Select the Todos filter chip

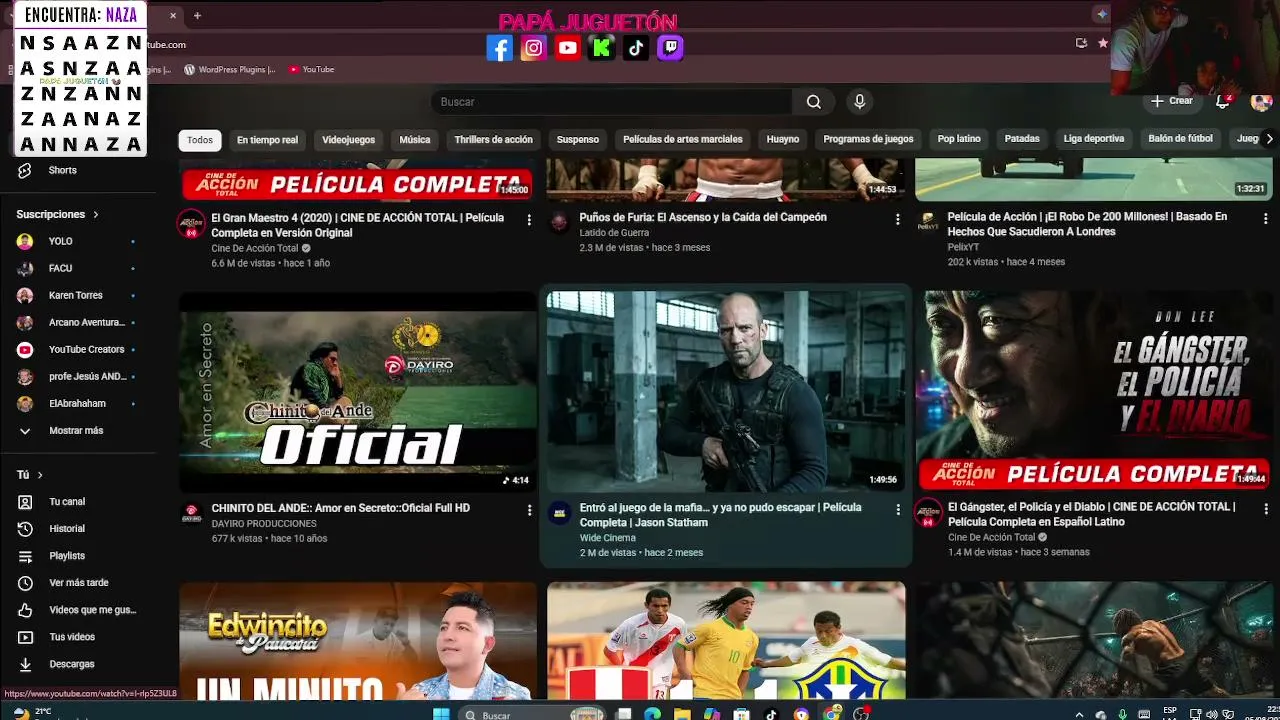[200, 140]
